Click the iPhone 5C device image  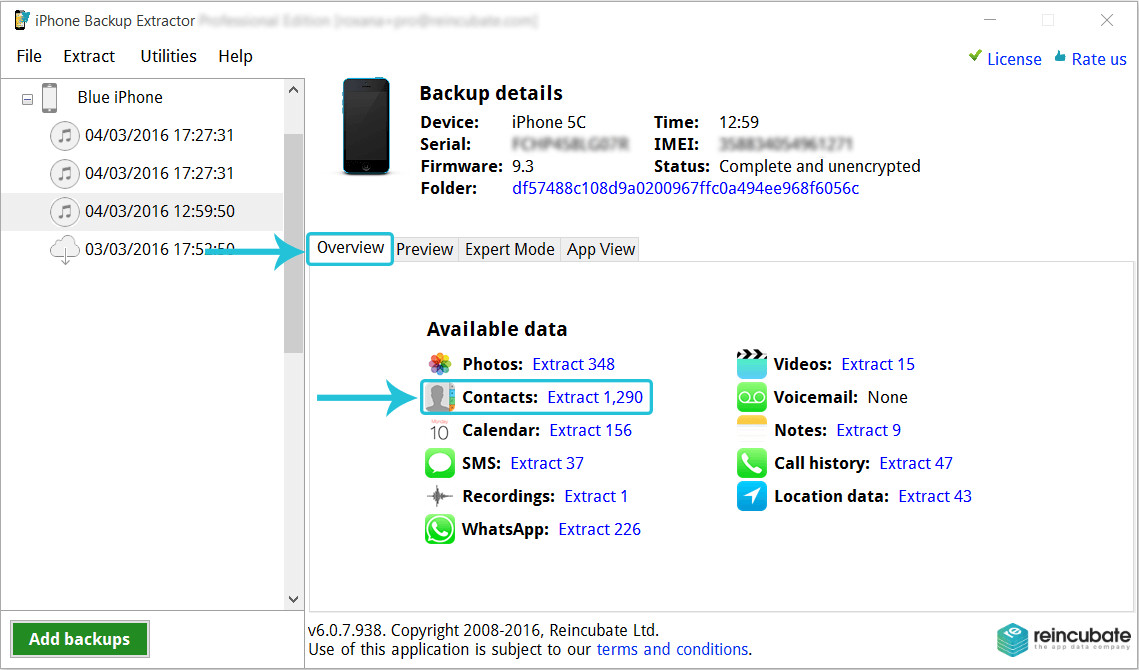tap(365, 126)
